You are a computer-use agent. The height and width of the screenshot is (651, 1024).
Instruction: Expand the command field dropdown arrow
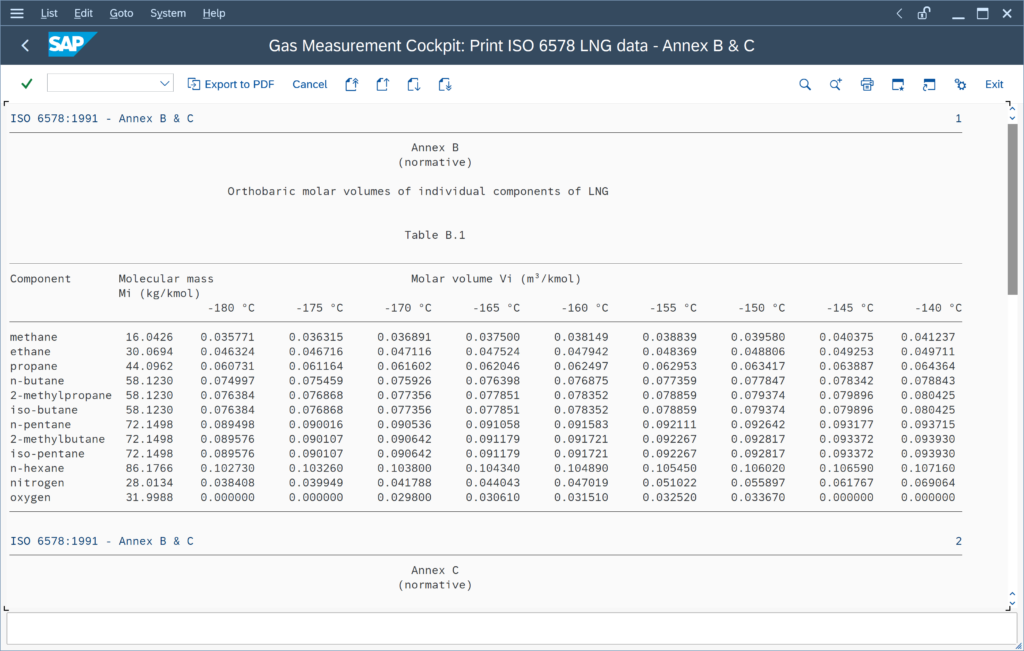pyautogui.click(x=165, y=84)
